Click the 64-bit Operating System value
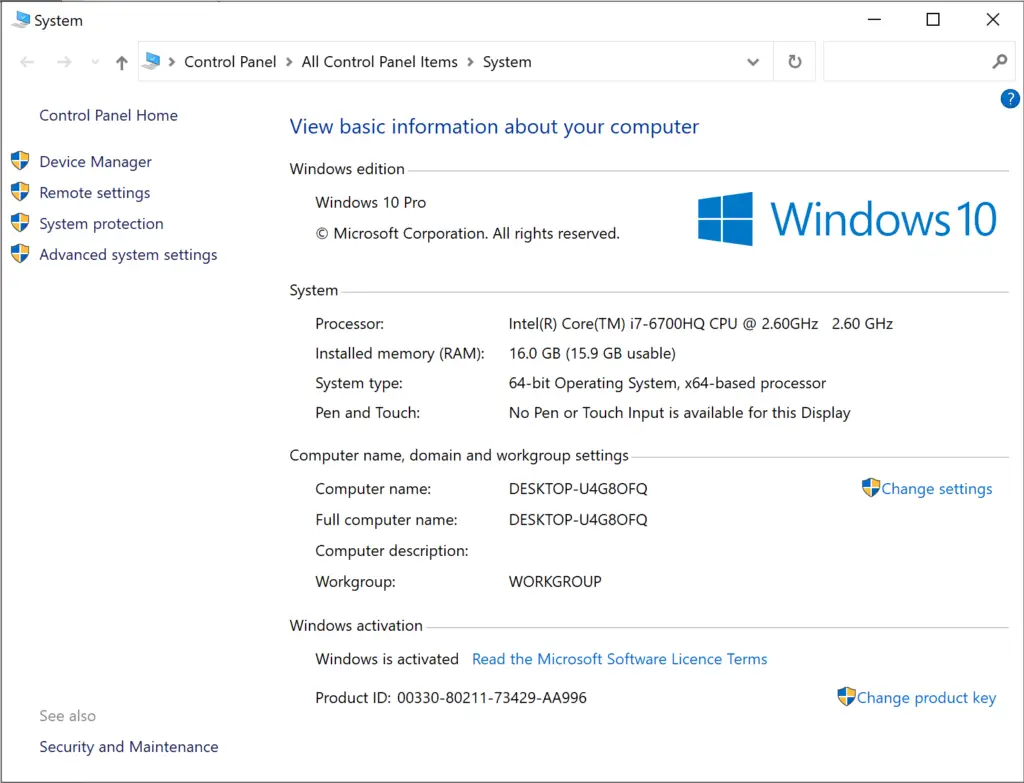The image size is (1024, 783). pyautogui.click(x=667, y=383)
